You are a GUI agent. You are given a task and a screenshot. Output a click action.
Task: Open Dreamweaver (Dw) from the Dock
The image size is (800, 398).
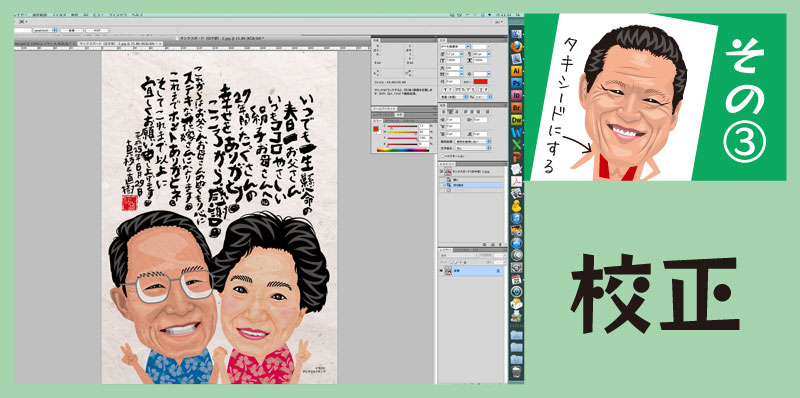click(x=516, y=119)
